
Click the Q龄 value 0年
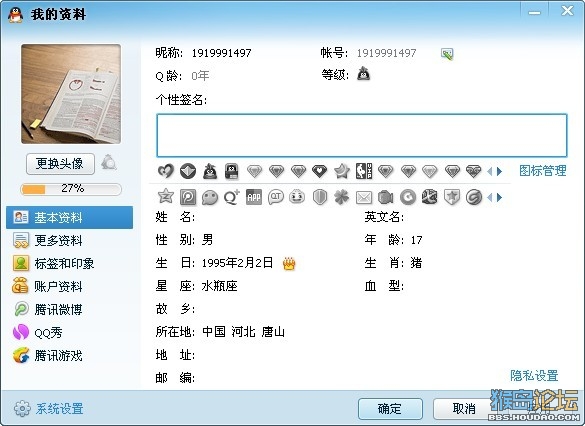pos(200,76)
